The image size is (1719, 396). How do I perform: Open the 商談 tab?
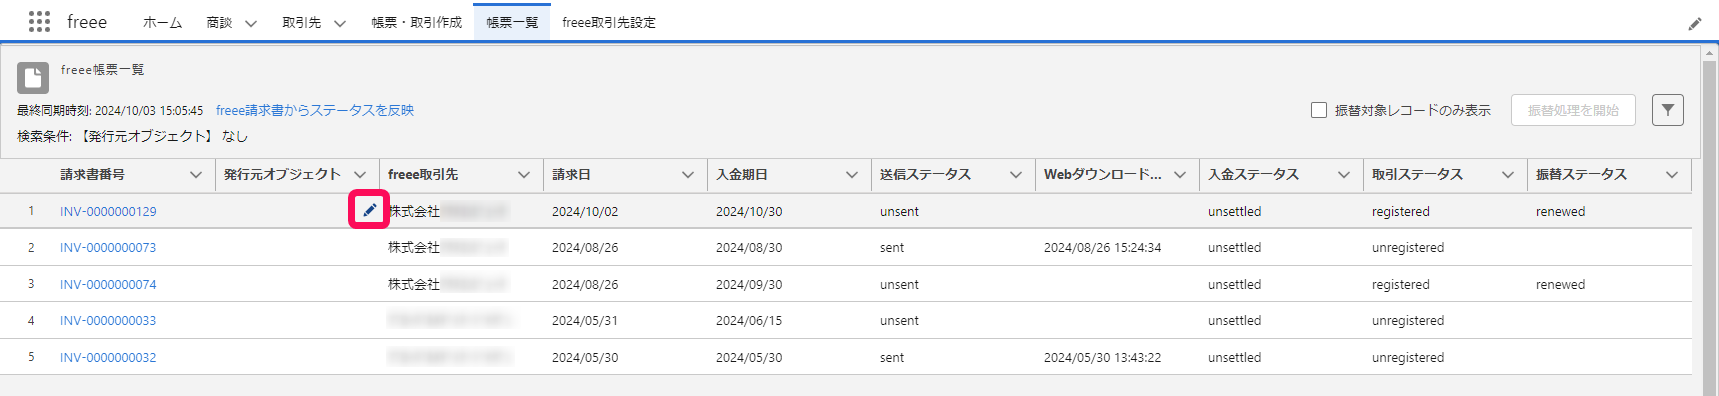click(219, 22)
